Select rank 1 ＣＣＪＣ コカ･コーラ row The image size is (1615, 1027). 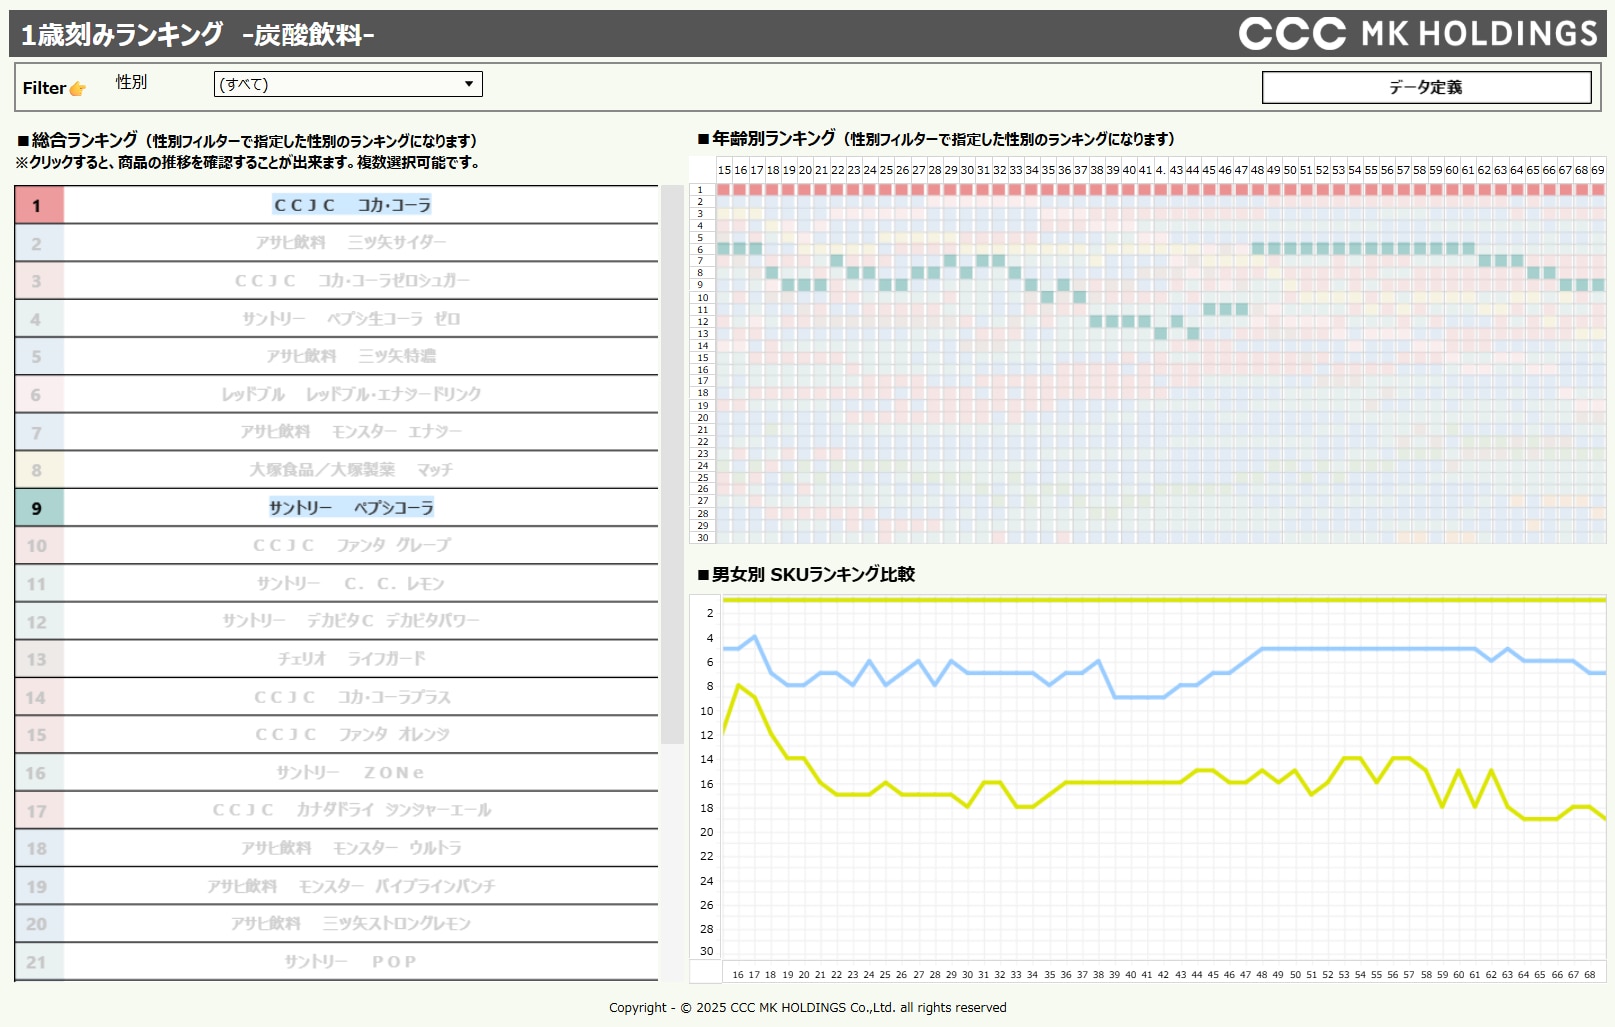coord(336,205)
